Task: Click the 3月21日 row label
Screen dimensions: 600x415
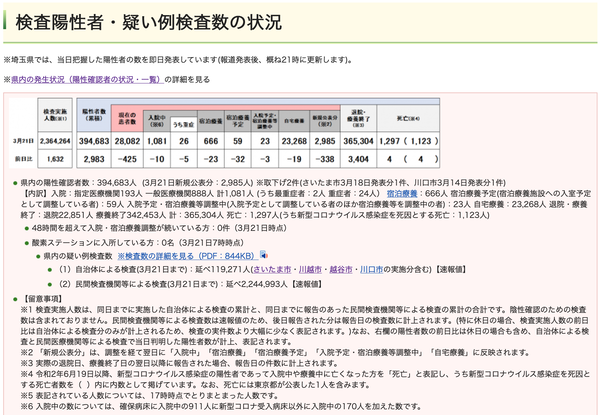Action: 23,141
